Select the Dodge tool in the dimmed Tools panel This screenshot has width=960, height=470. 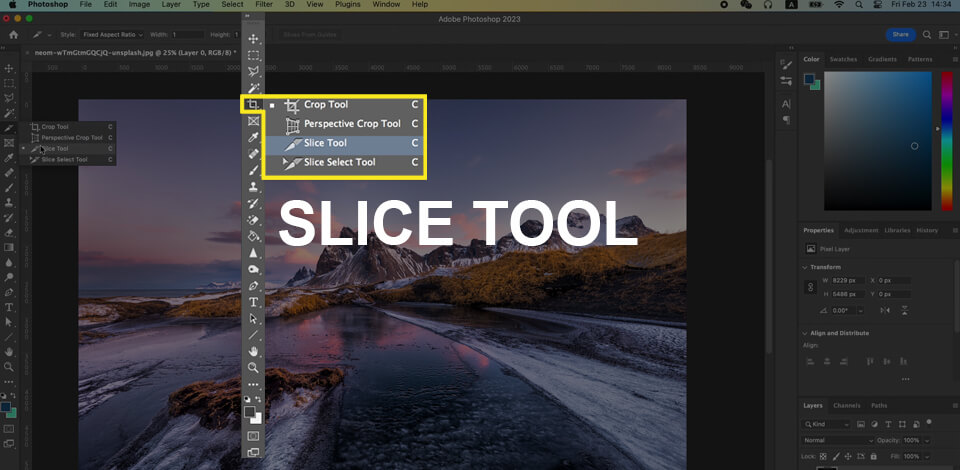point(9,277)
